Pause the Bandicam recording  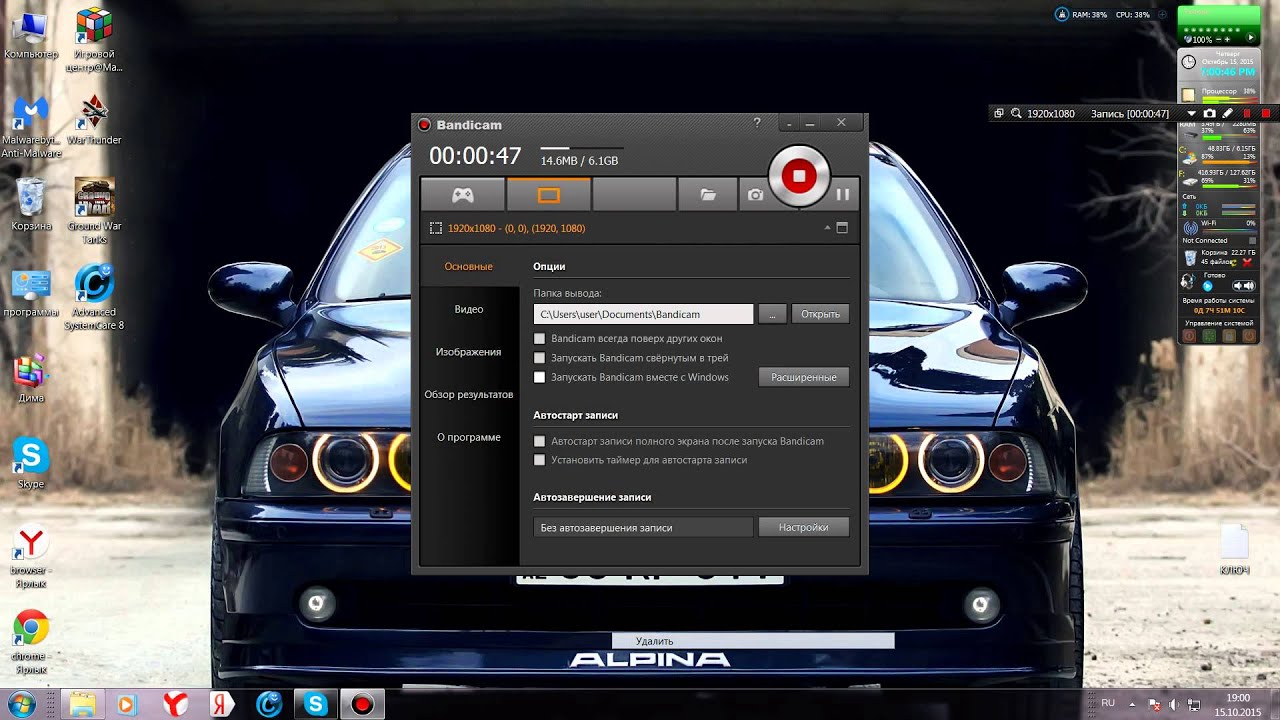[x=842, y=195]
